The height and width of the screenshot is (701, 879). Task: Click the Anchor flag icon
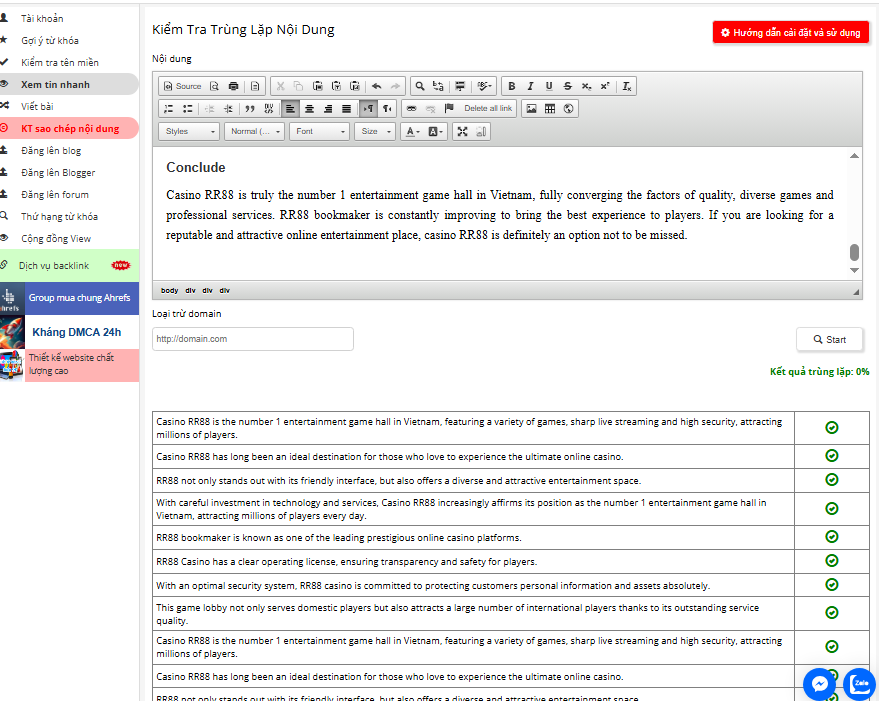(449, 108)
